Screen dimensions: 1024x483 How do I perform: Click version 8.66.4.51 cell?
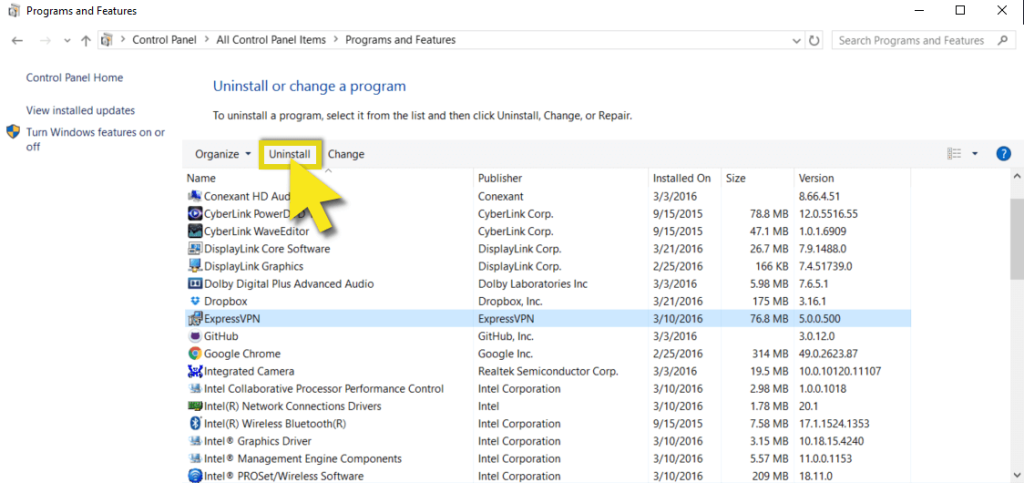819,196
